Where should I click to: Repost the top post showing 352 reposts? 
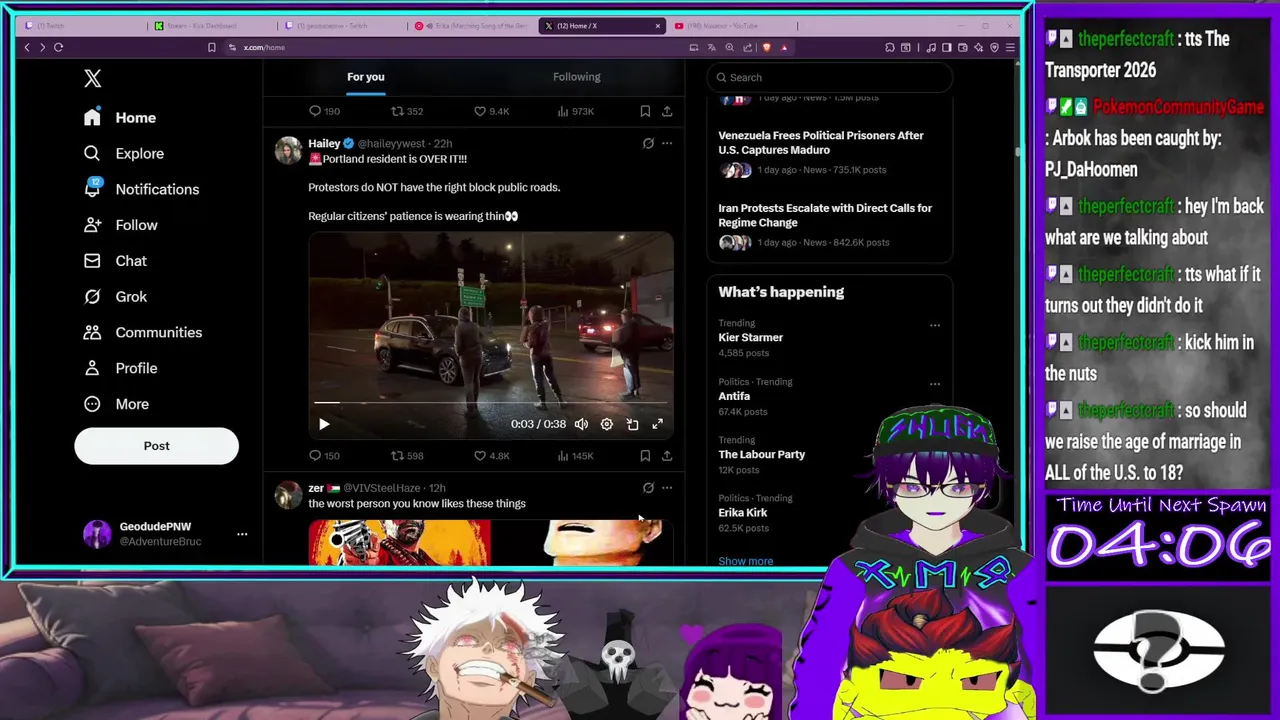coord(407,111)
